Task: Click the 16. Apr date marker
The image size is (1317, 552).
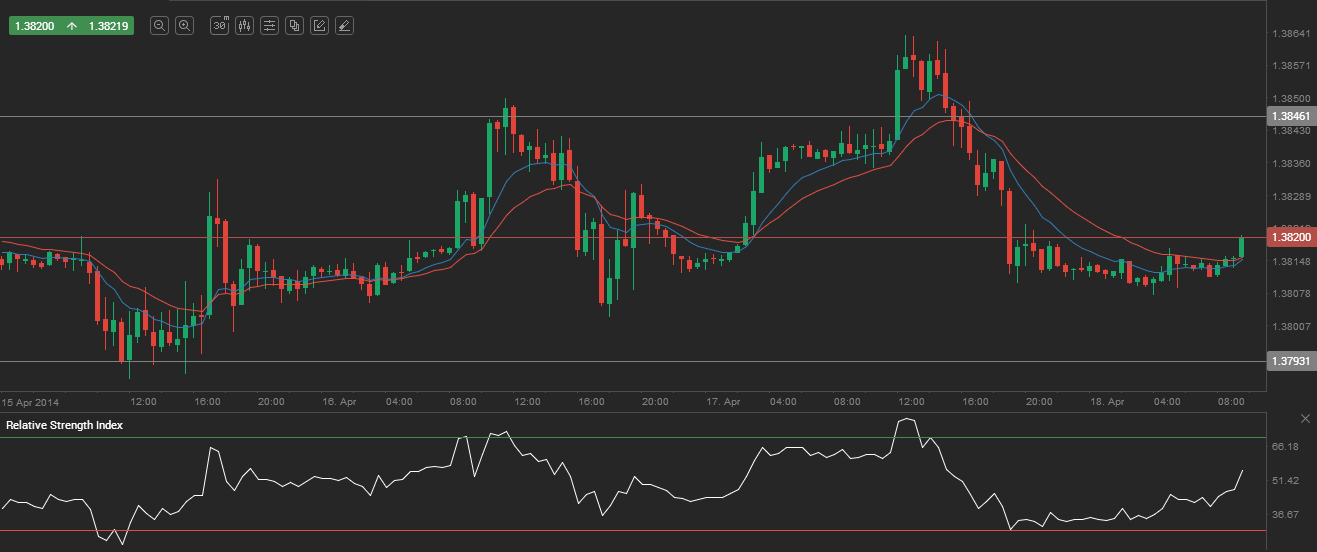Action: [x=338, y=401]
